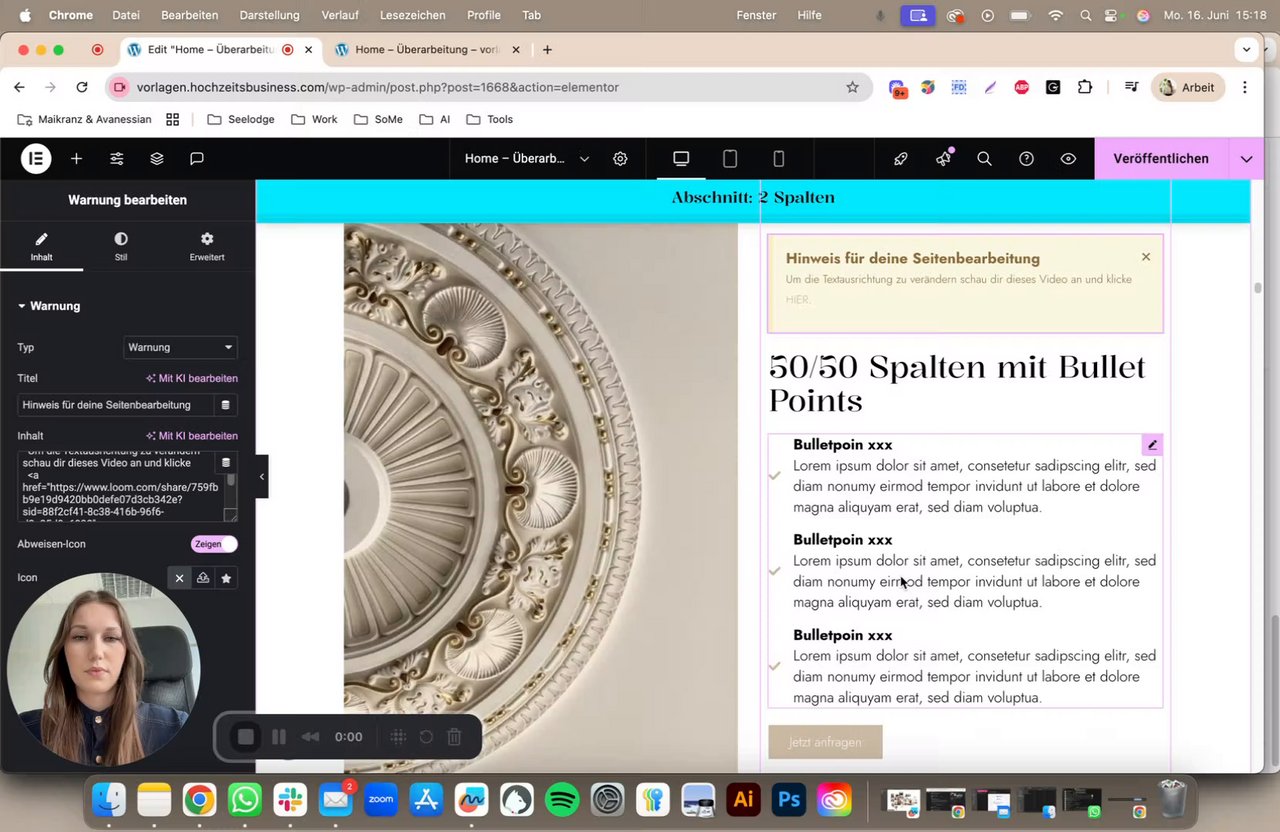Open a new browser tab
The height and width of the screenshot is (832, 1280).
547,49
